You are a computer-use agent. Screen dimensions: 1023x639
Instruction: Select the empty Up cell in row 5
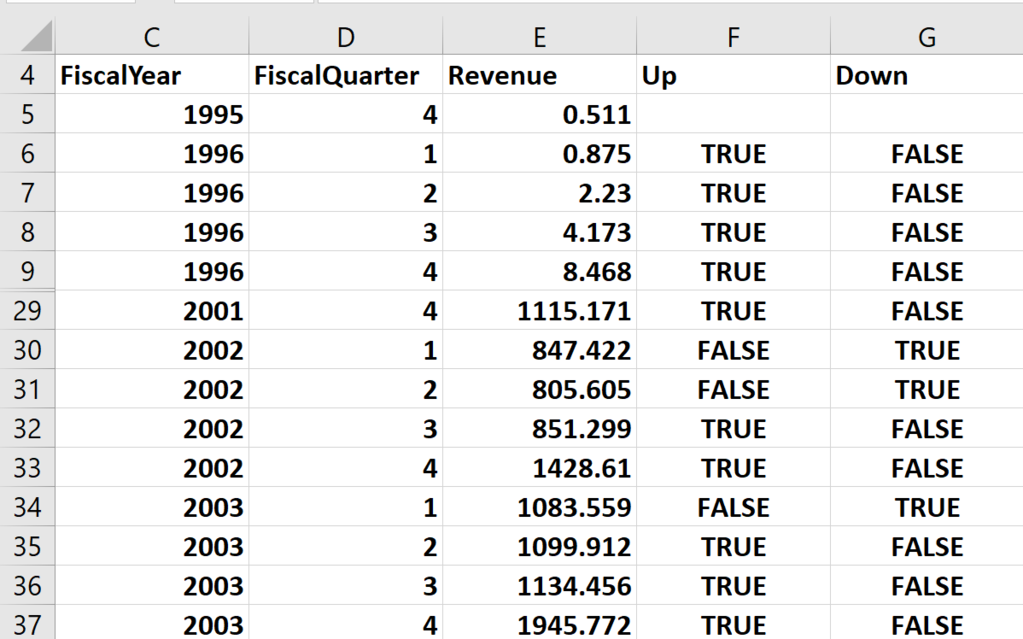733,114
